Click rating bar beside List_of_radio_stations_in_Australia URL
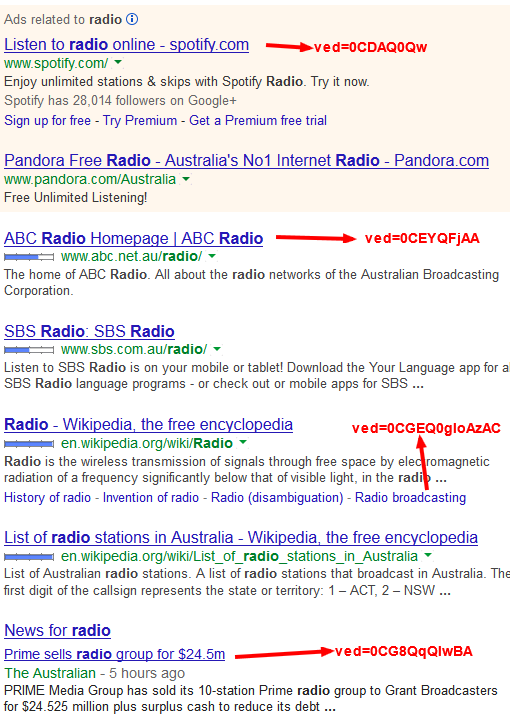This screenshot has width=510, height=721. coord(29,557)
